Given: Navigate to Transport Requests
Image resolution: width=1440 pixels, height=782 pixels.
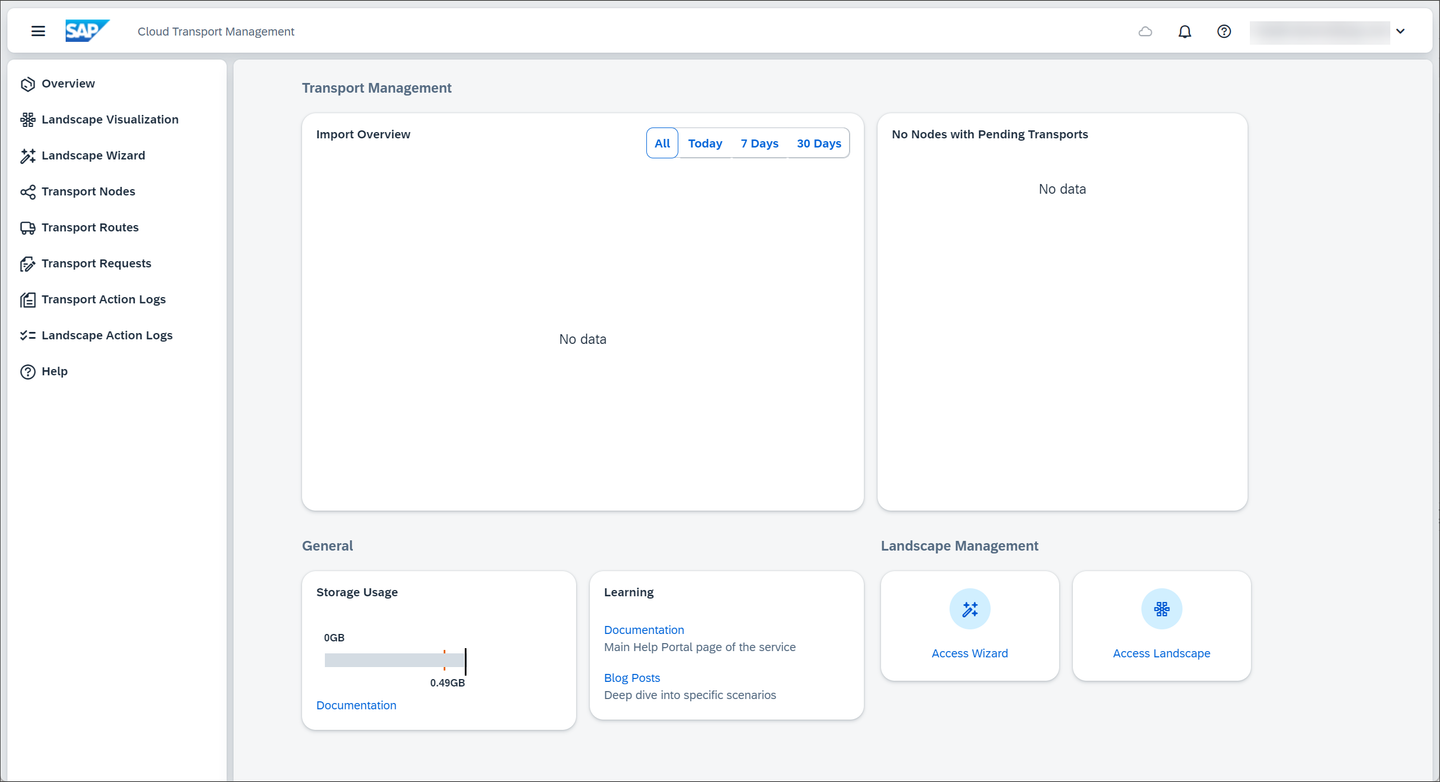Looking at the screenshot, I should pos(96,264).
